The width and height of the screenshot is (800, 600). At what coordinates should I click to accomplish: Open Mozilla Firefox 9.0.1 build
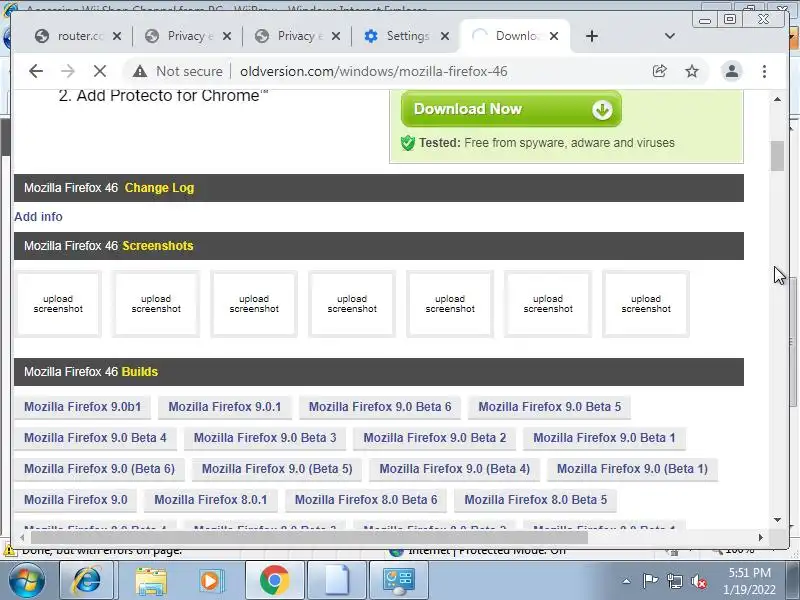coord(224,407)
